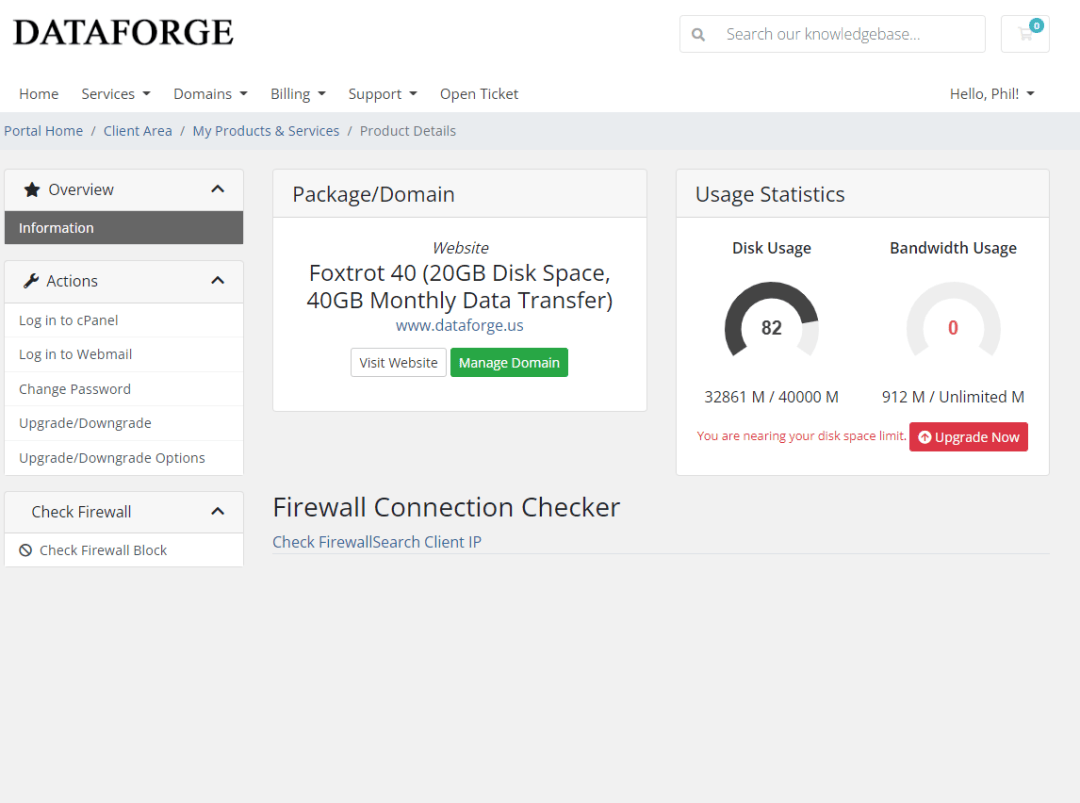This screenshot has height=803, width=1080.
Task: Switch to the Check Firewall tab
Action: tap(323, 542)
